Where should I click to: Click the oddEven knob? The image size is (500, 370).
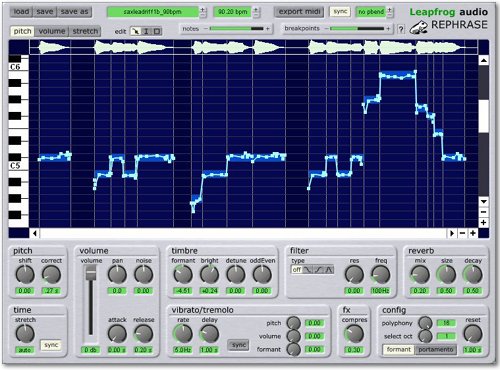click(x=262, y=275)
